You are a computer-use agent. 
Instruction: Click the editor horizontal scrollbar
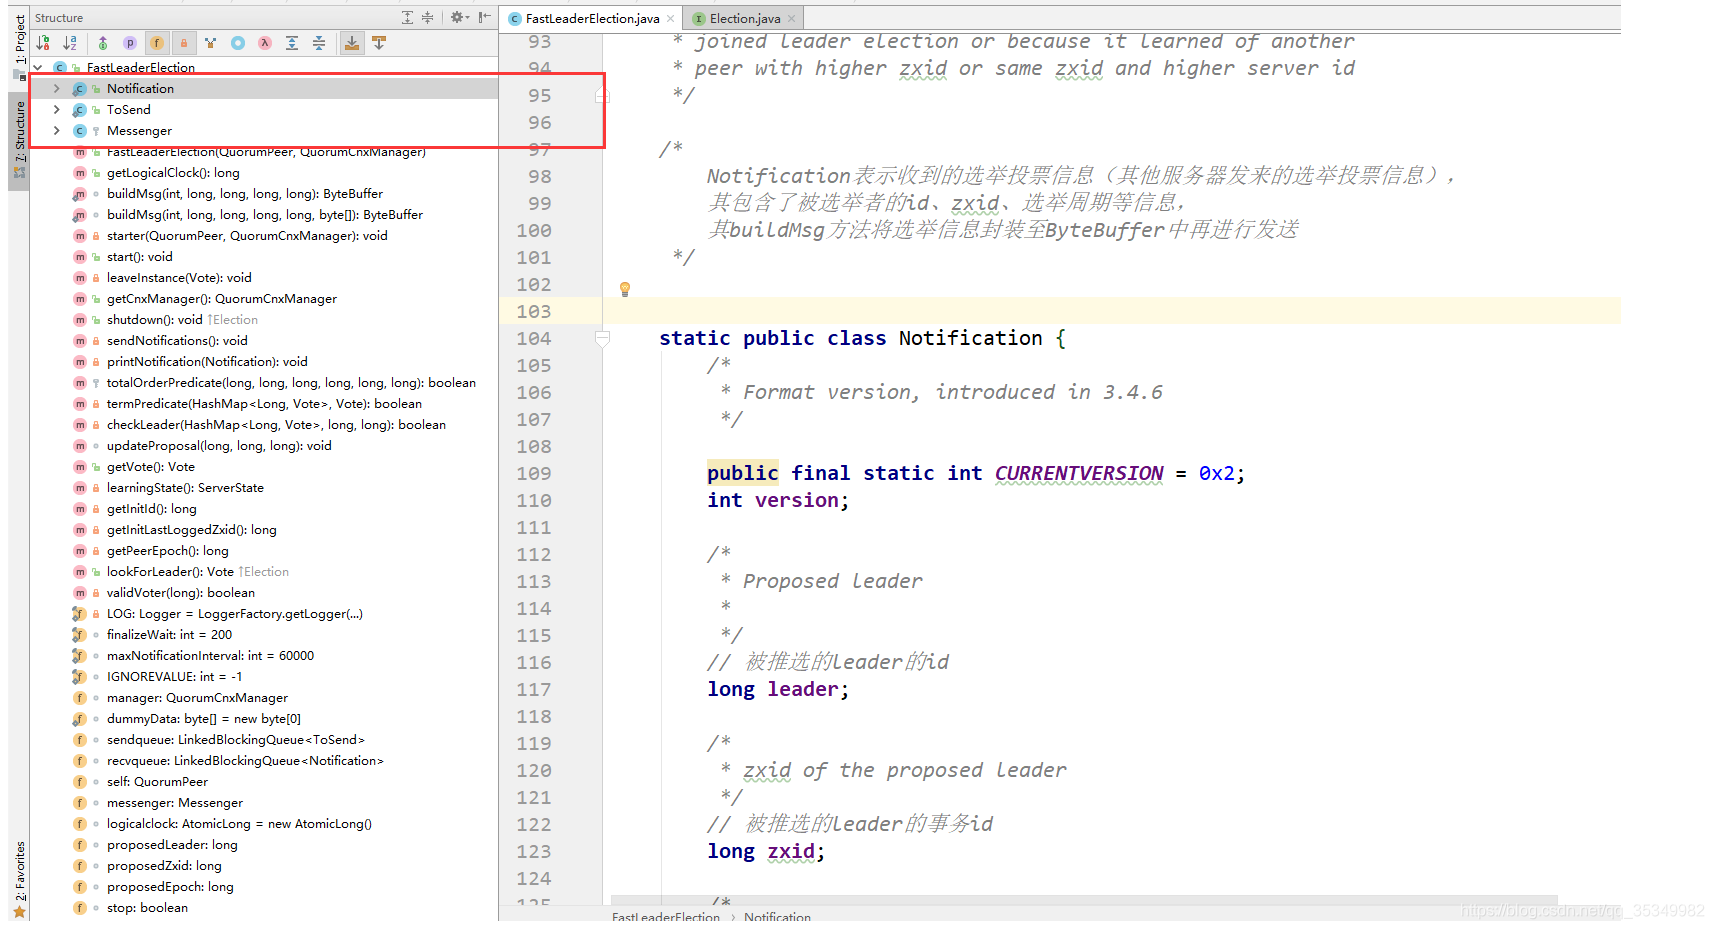[1084, 900]
